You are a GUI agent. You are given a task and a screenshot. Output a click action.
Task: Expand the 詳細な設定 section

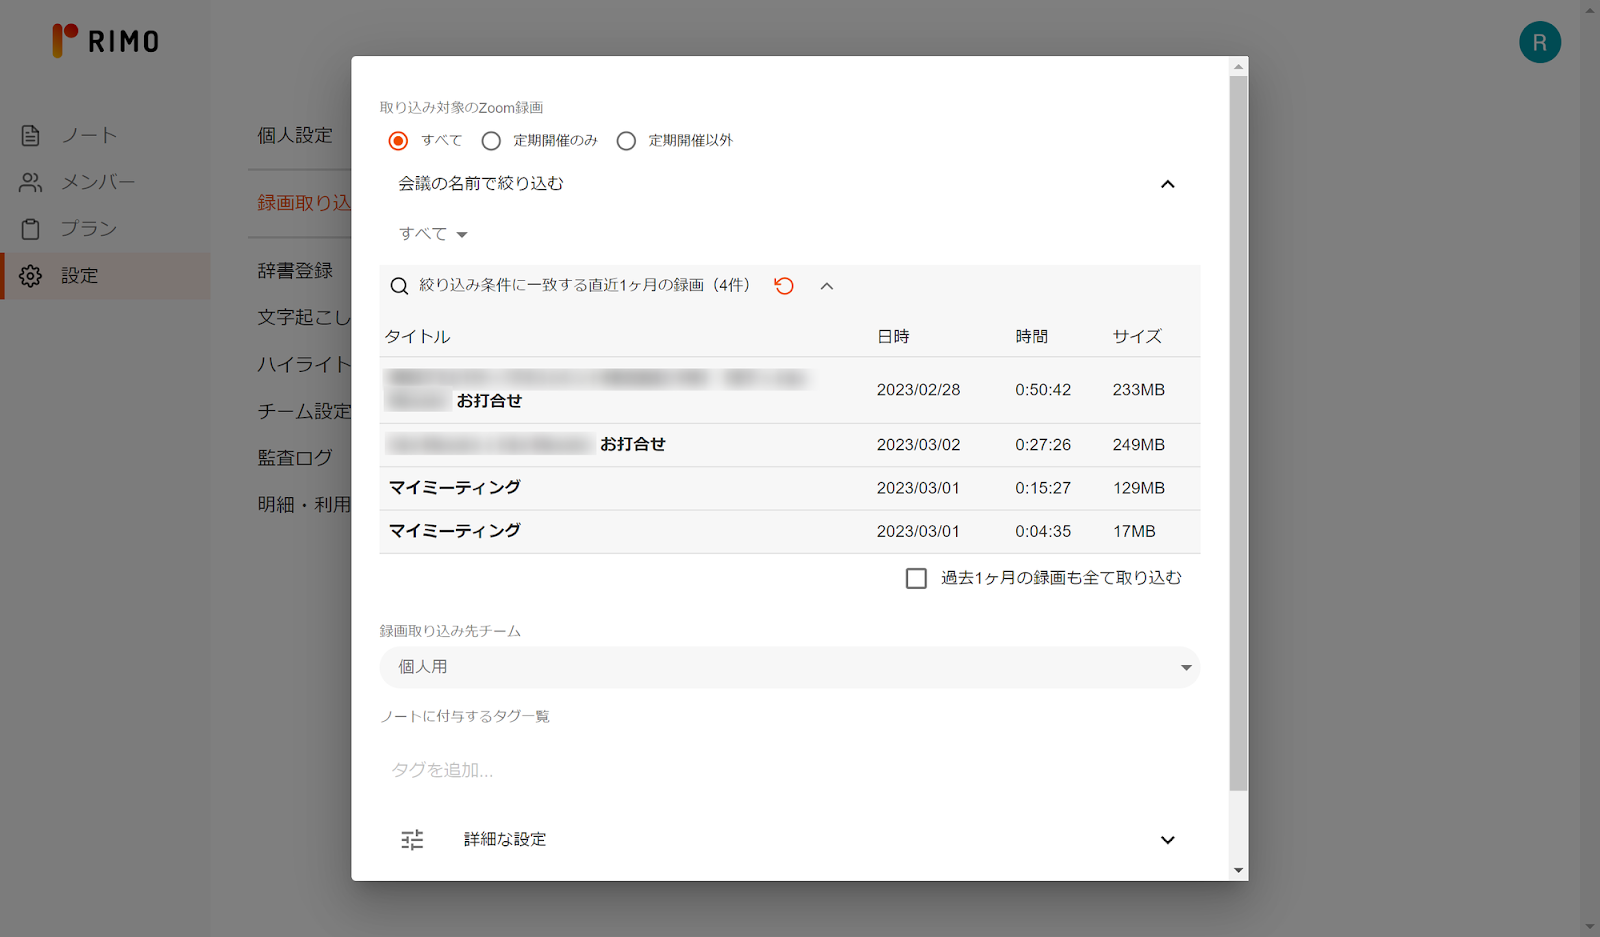pos(1167,840)
